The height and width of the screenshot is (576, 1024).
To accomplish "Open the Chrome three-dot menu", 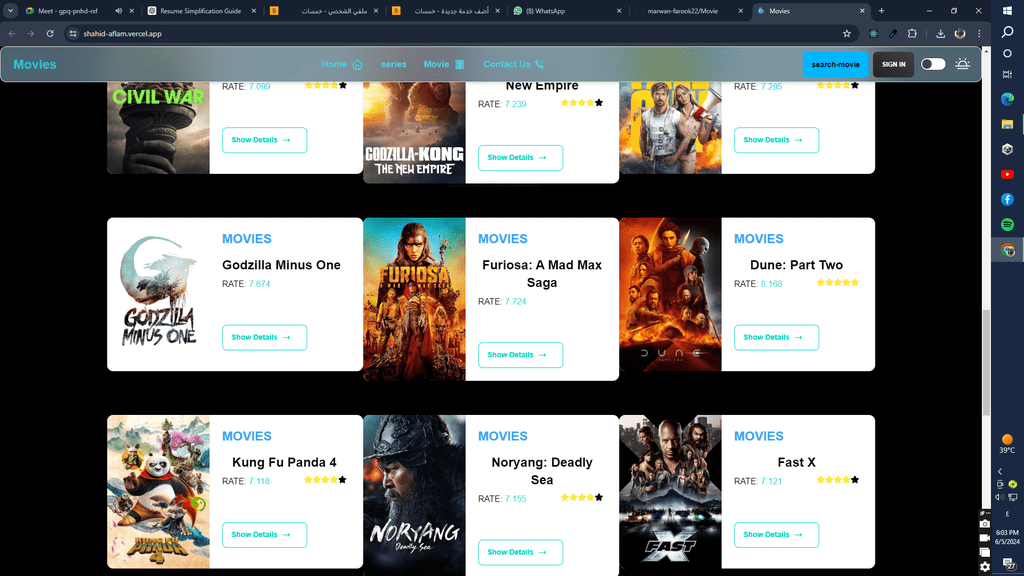I will point(979,33).
